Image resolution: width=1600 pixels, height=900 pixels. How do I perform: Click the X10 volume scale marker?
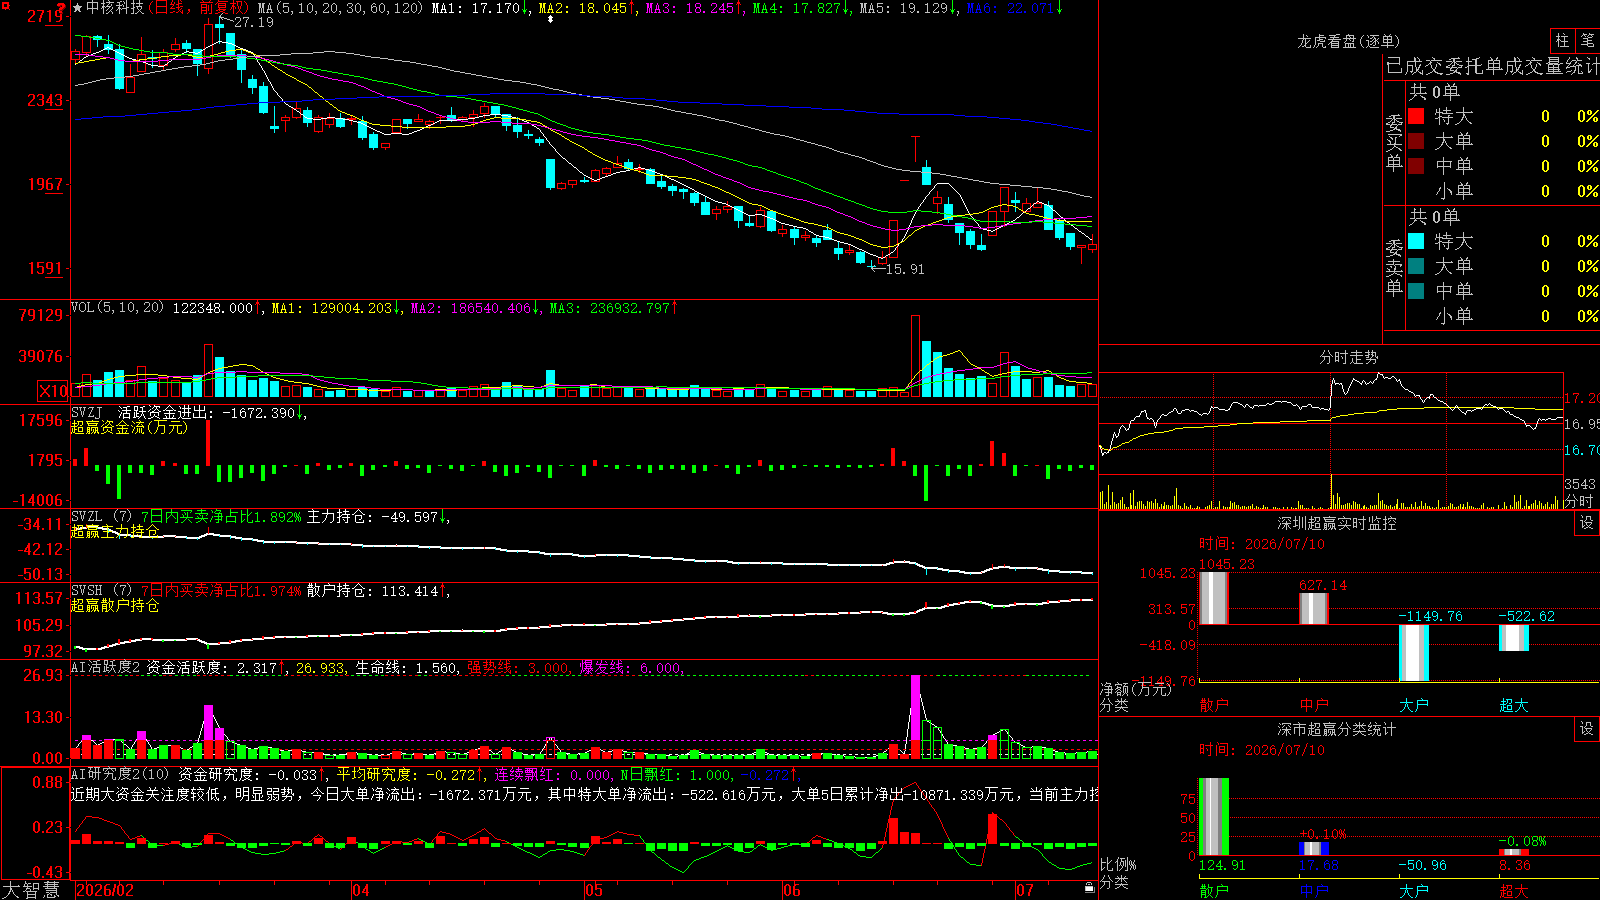point(53,391)
